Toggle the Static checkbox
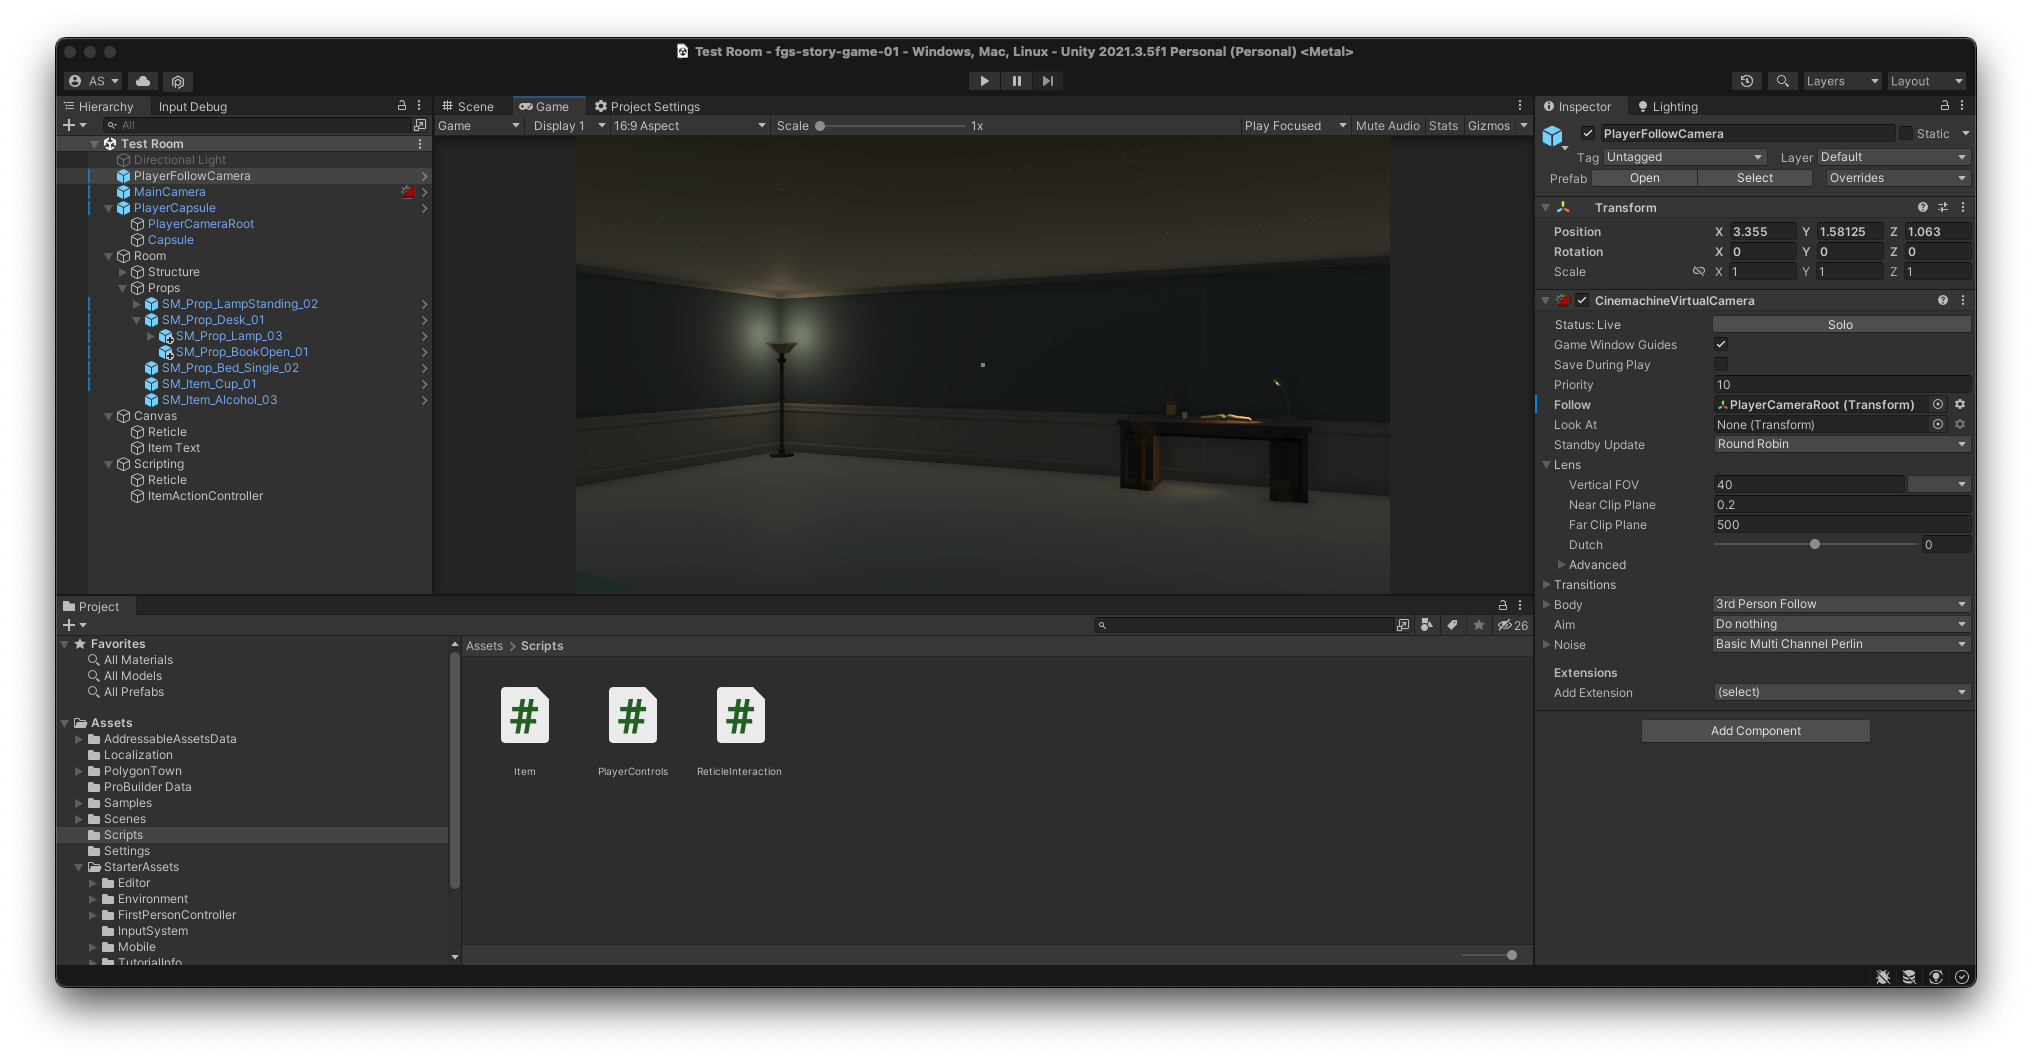This screenshot has height=1061, width=2032. (x=1906, y=133)
